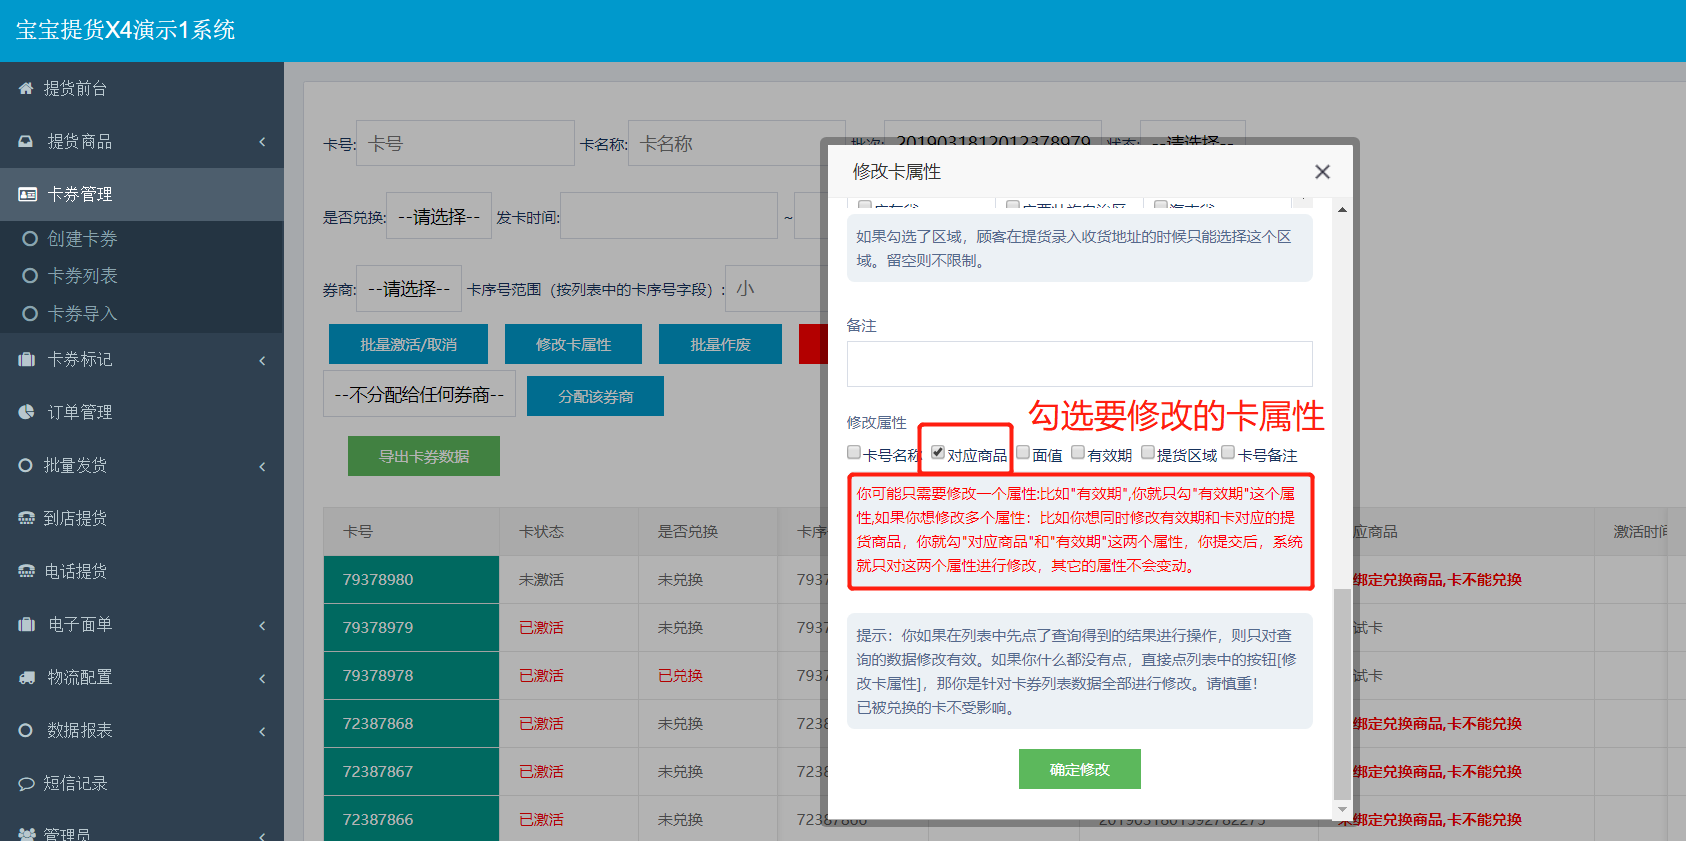Click the card icon beside 卡券管理
The height and width of the screenshot is (841, 1686).
[x=27, y=195]
